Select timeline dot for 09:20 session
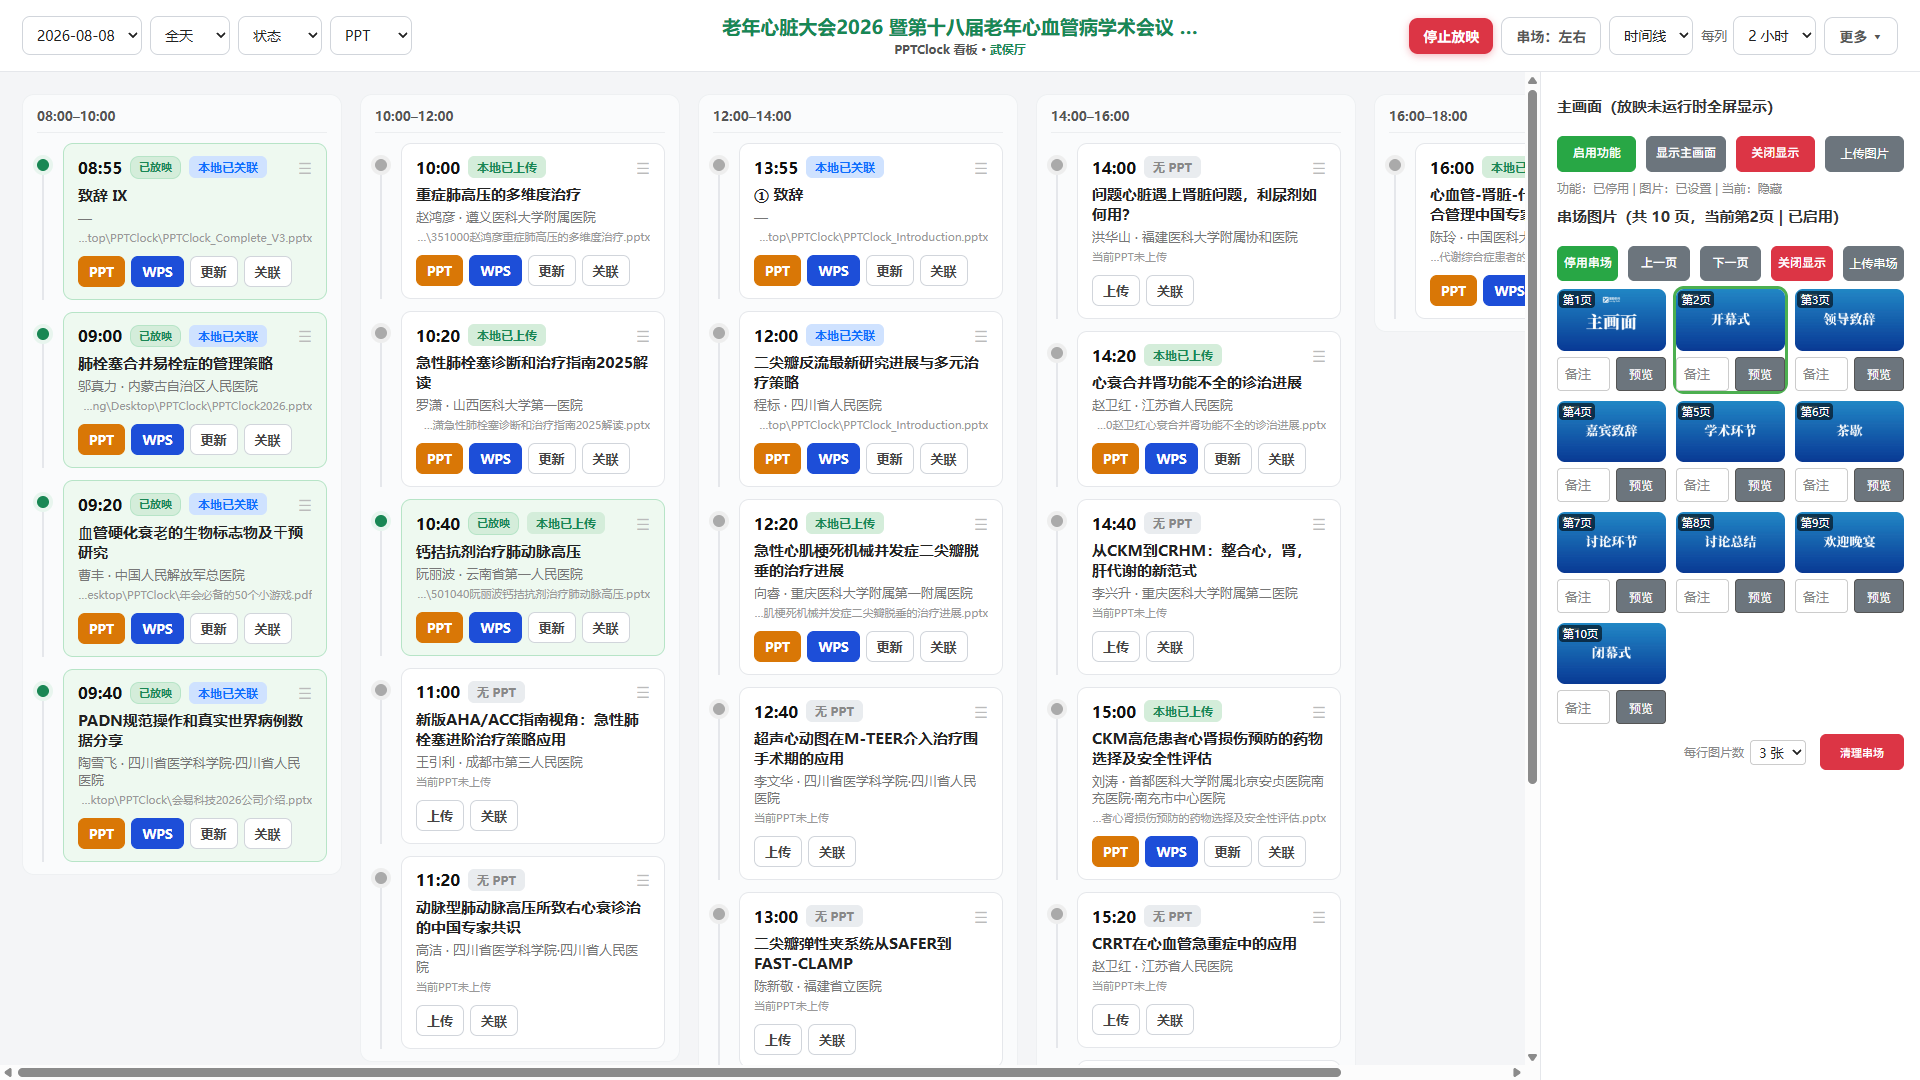 point(43,502)
